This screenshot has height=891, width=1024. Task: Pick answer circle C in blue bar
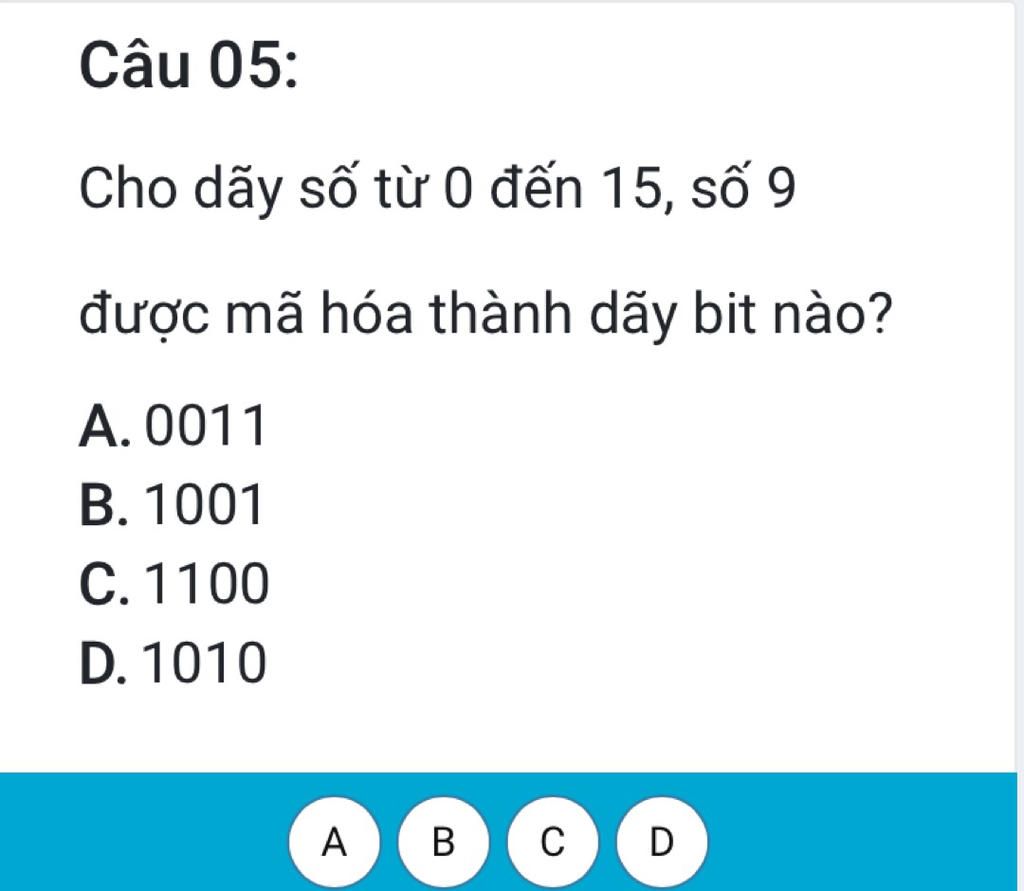click(550, 840)
